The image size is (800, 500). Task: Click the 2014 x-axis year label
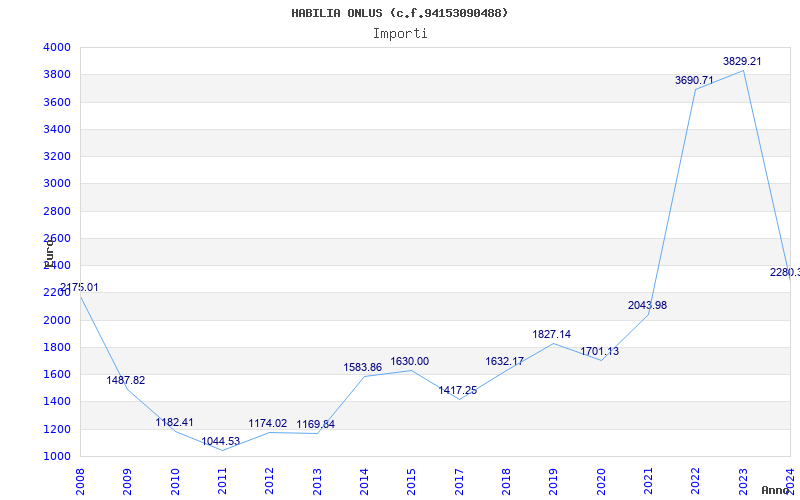pyautogui.click(x=364, y=482)
